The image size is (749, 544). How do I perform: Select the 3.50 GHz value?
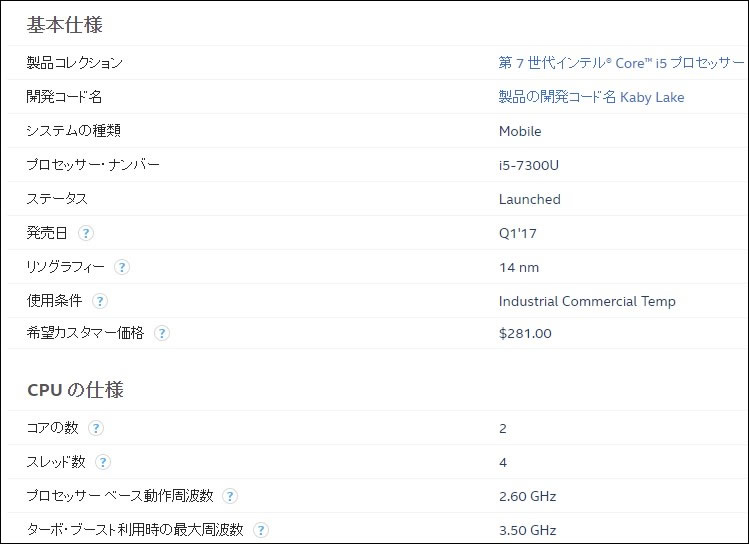coord(527,530)
